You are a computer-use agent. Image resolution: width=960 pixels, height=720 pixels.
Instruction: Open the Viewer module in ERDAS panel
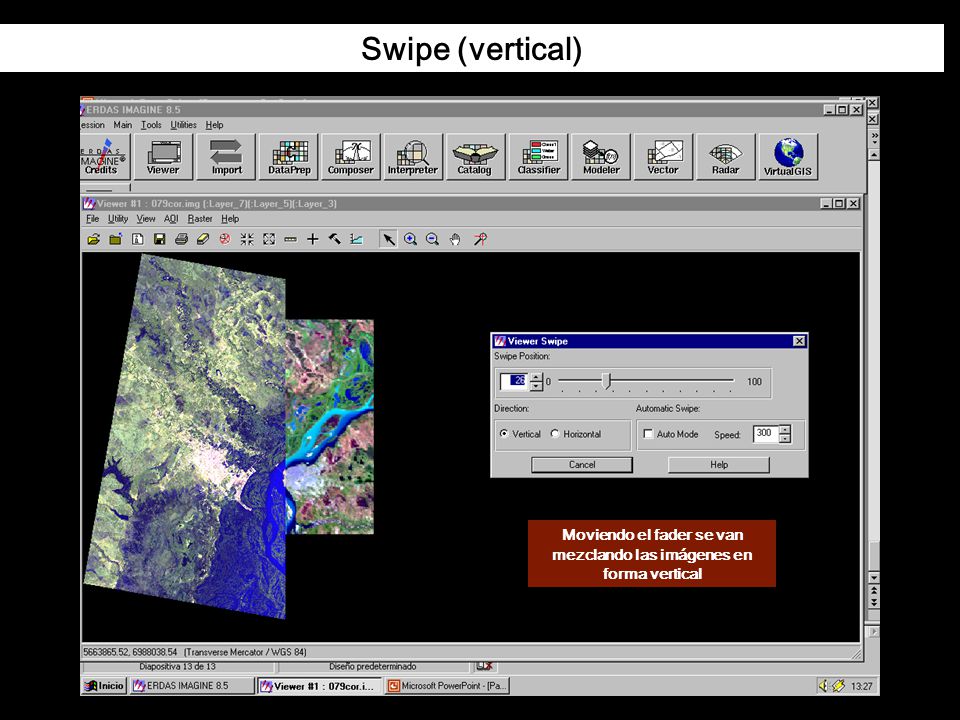click(163, 157)
